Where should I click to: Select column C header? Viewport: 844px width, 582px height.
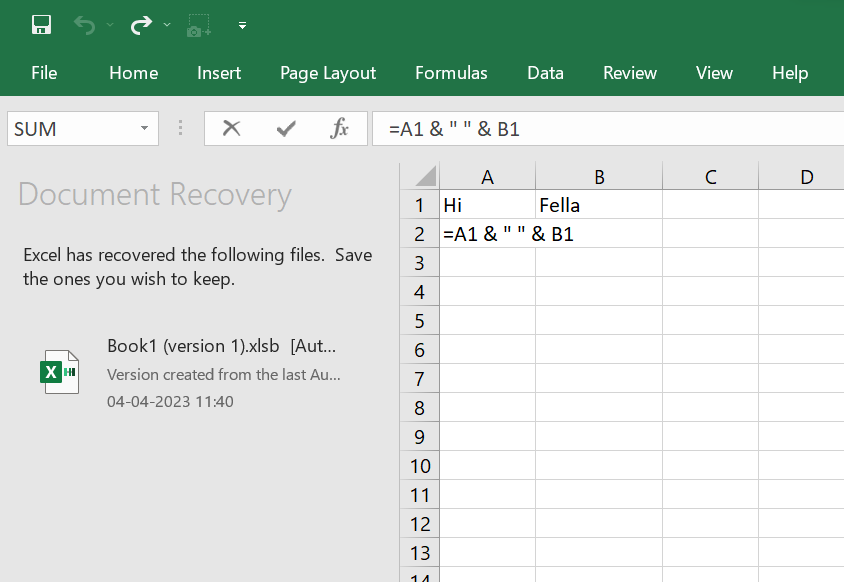pyautogui.click(x=711, y=176)
